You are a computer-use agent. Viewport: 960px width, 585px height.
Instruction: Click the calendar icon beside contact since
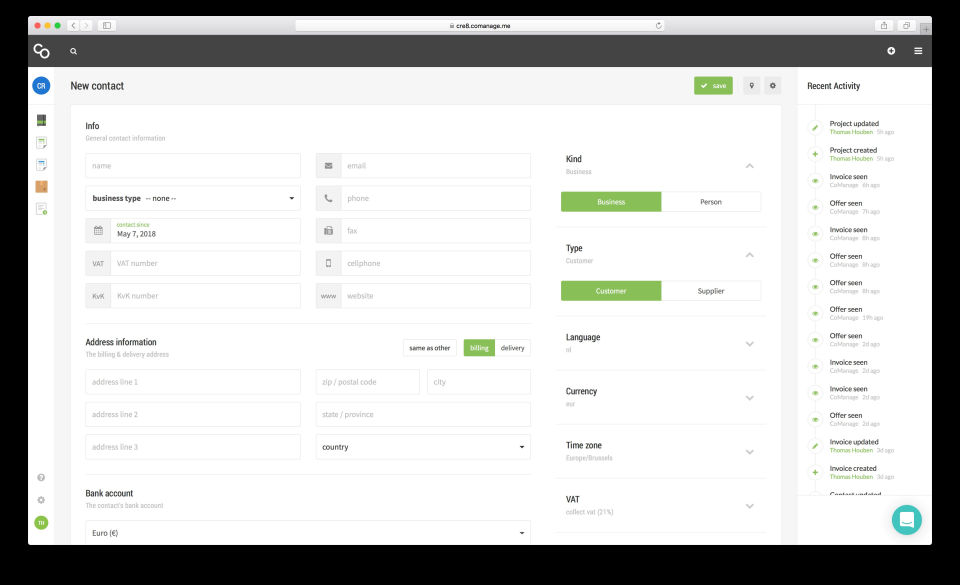[x=98, y=231]
